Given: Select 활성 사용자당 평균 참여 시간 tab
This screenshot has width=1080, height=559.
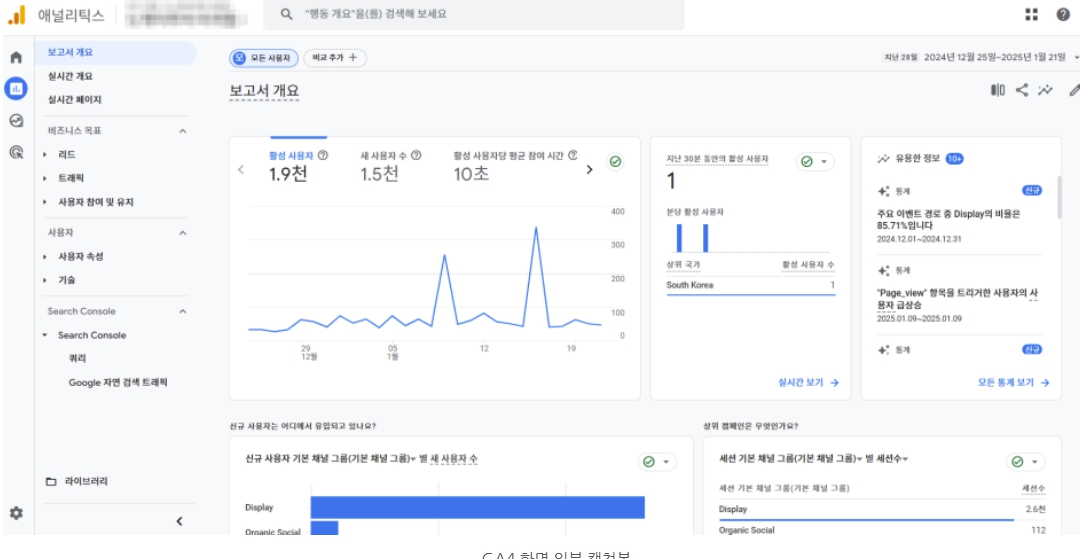Looking at the screenshot, I should (x=515, y=166).
